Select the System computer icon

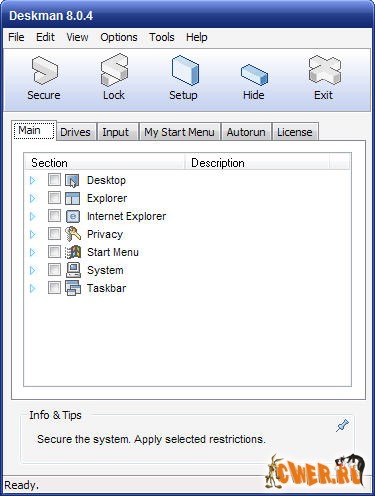(73, 270)
